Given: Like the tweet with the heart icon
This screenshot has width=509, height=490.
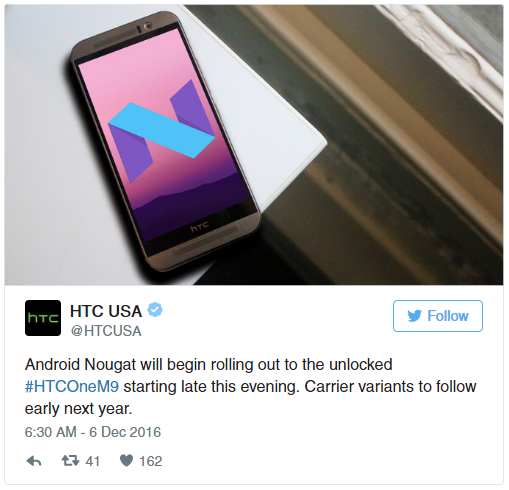Looking at the screenshot, I should (126, 461).
